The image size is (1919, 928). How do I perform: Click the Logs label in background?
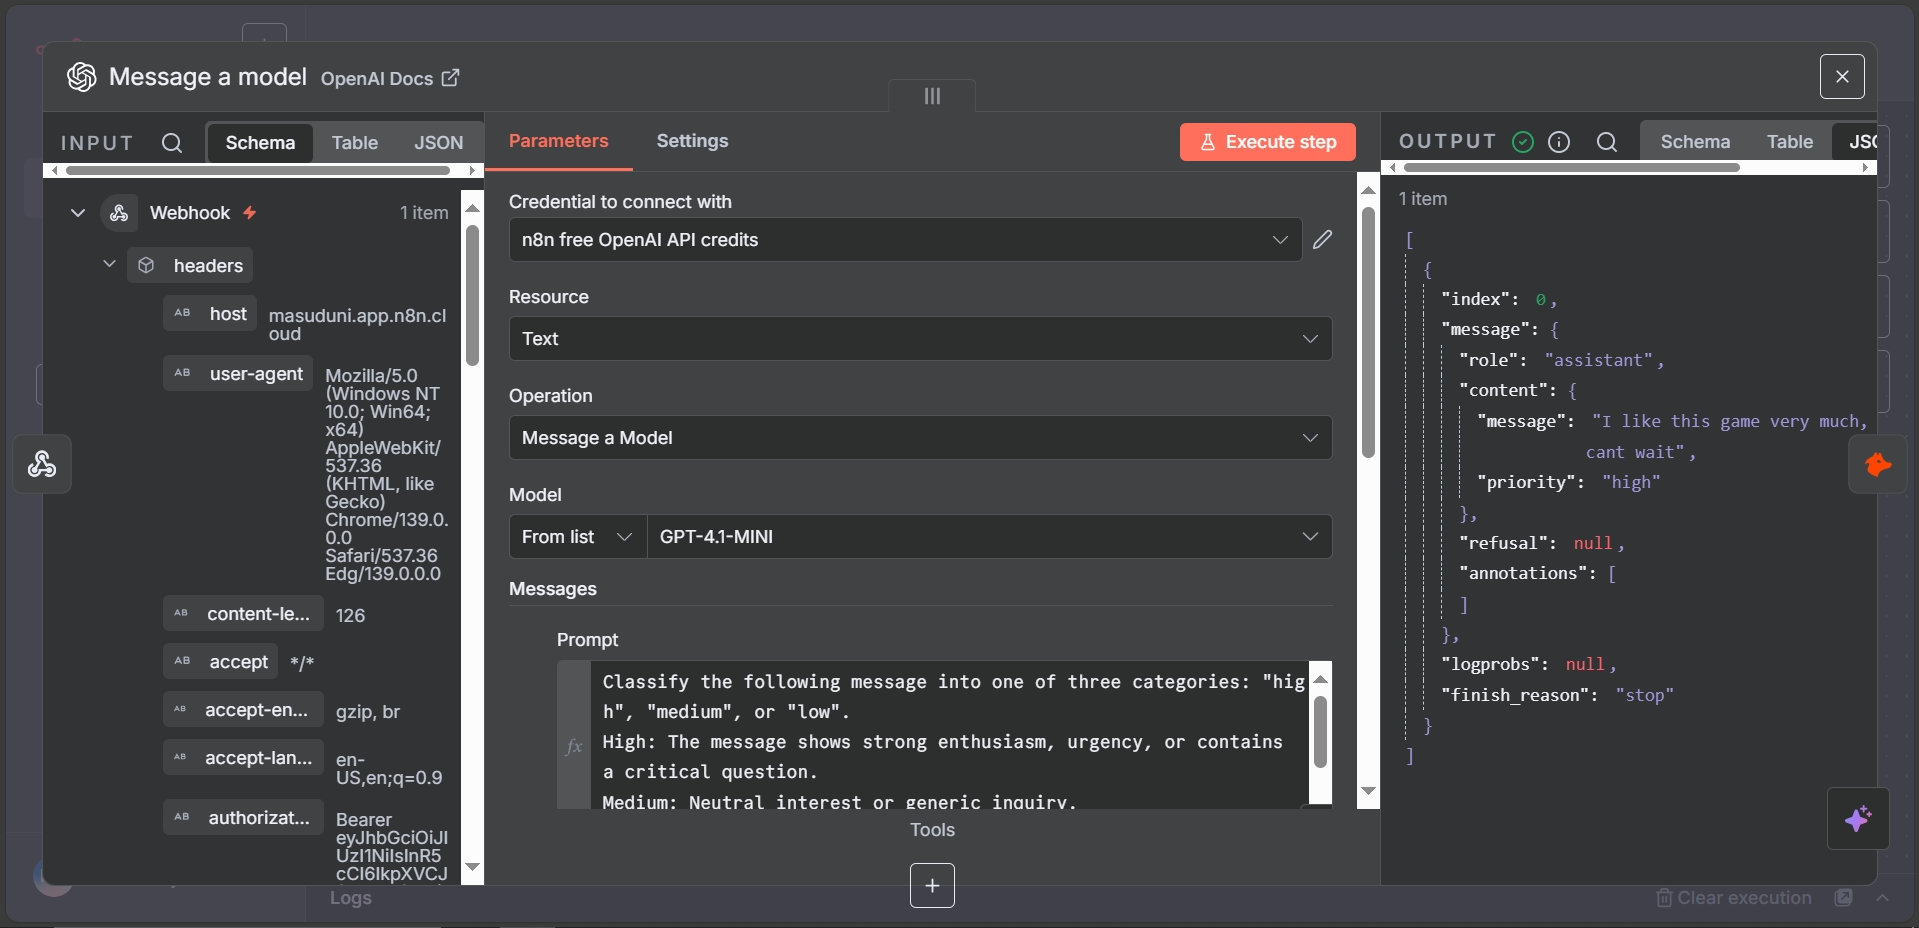pyautogui.click(x=351, y=898)
